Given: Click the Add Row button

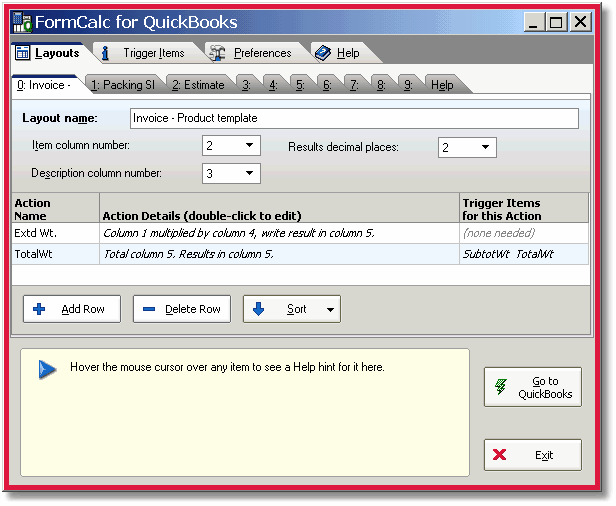Looking at the screenshot, I should [x=72, y=309].
